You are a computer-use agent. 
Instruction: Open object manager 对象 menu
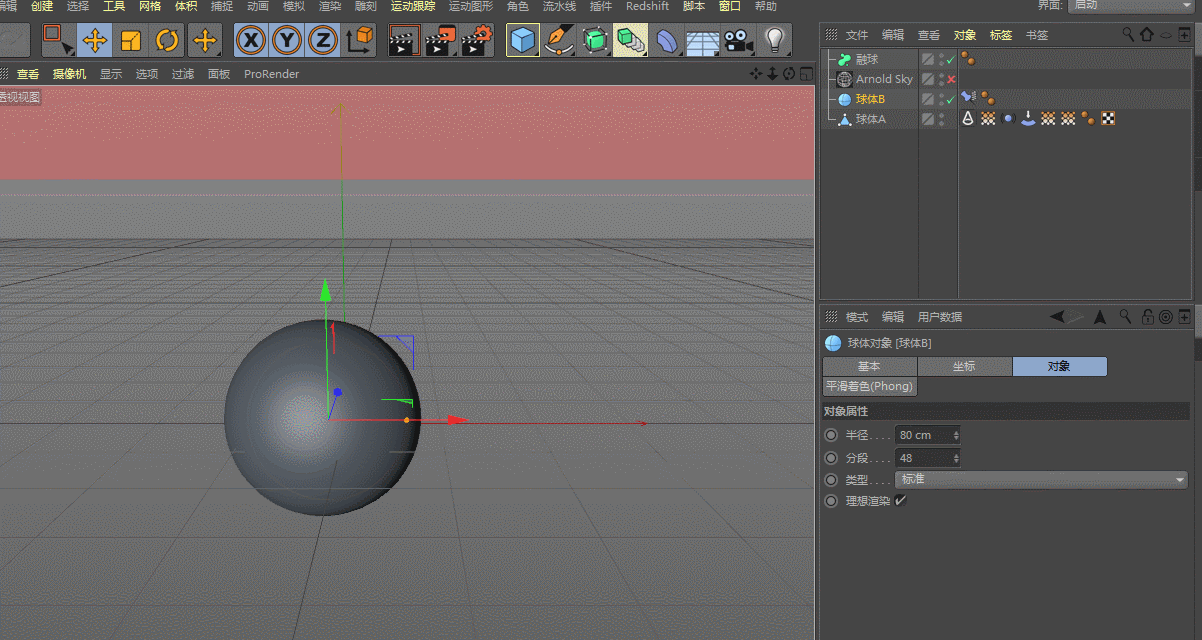[x=965, y=35]
